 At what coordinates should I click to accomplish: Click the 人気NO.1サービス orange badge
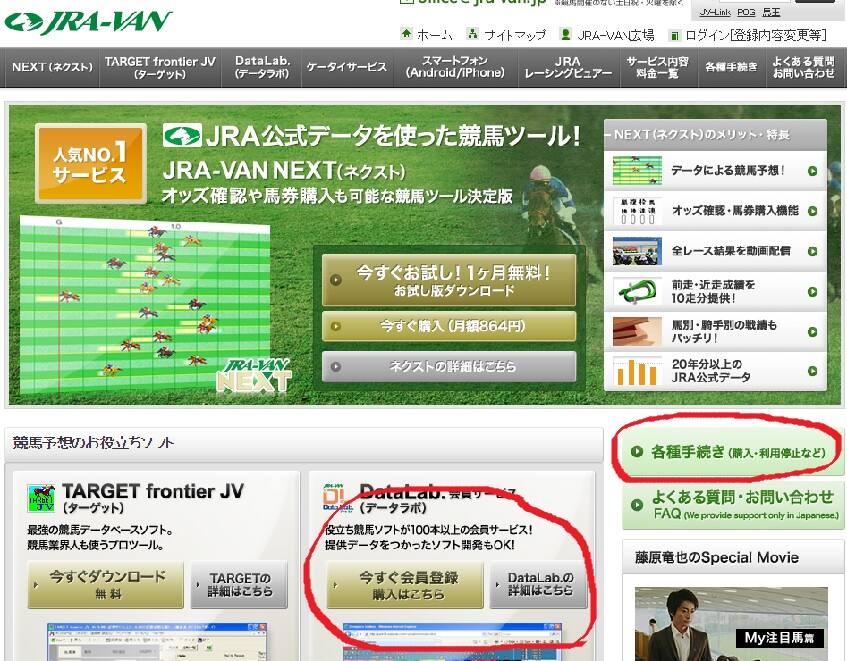(91, 164)
